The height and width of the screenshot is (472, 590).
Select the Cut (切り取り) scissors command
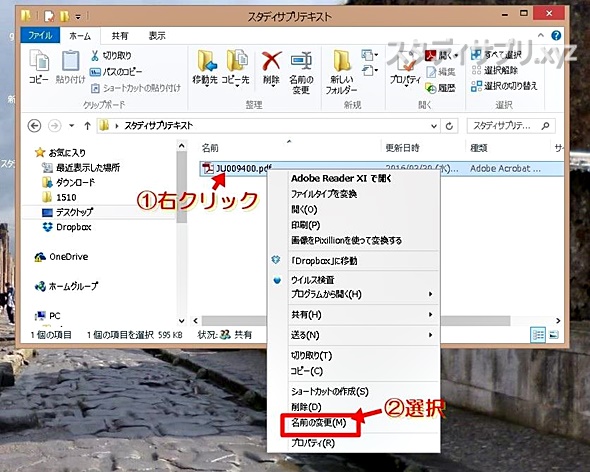point(111,56)
